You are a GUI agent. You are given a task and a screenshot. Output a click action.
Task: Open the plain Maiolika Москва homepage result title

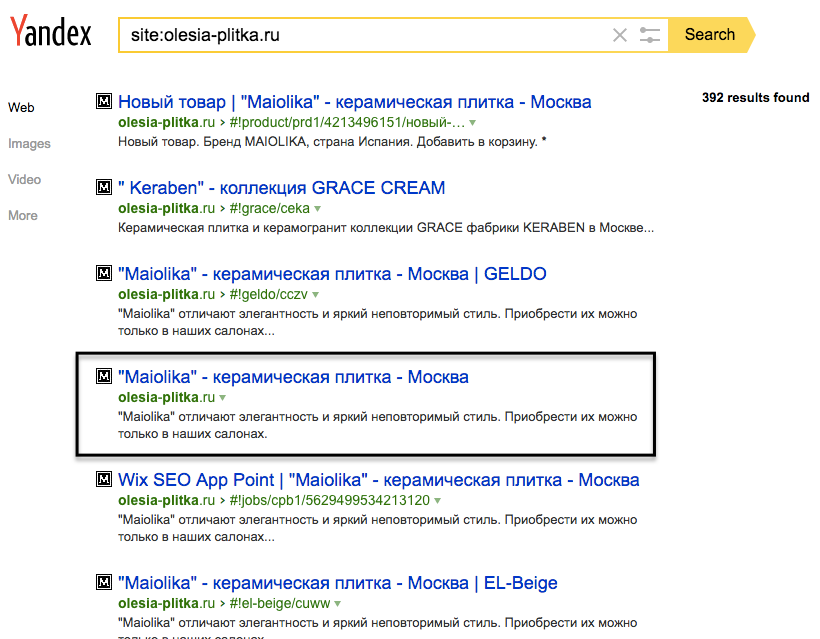coord(293,377)
